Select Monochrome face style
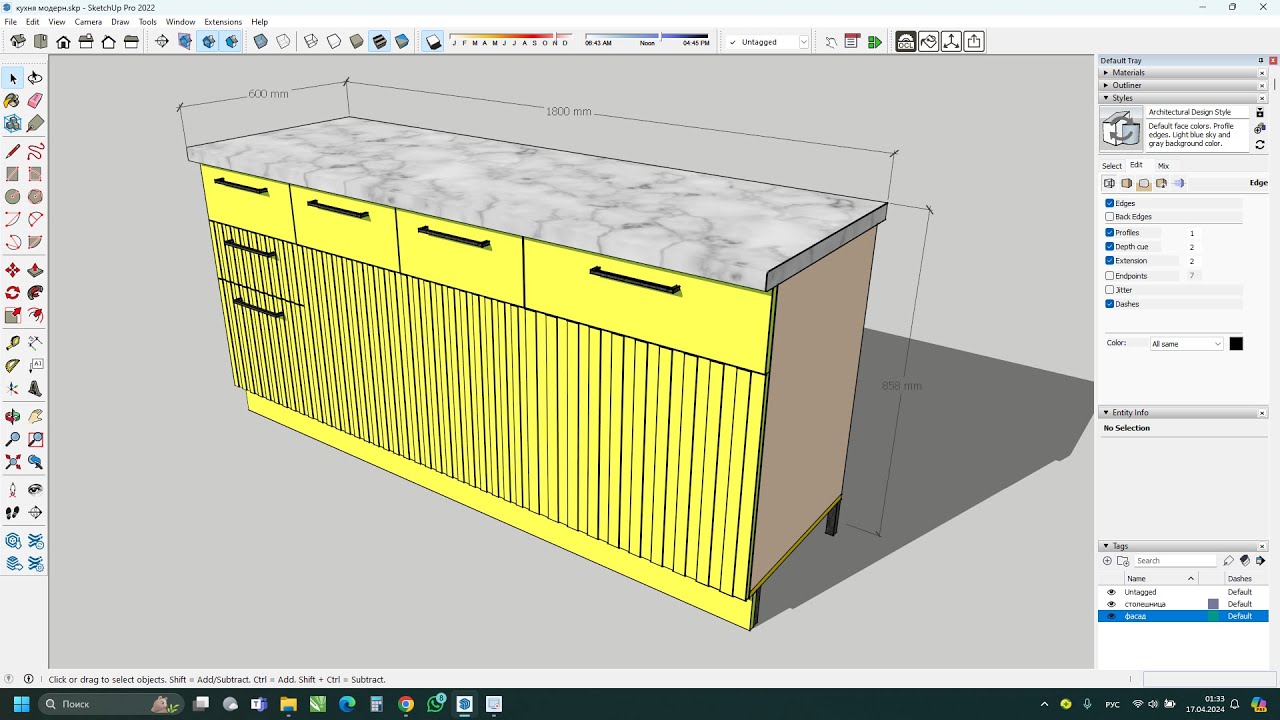Image resolution: width=1280 pixels, height=720 pixels. coord(402,42)
